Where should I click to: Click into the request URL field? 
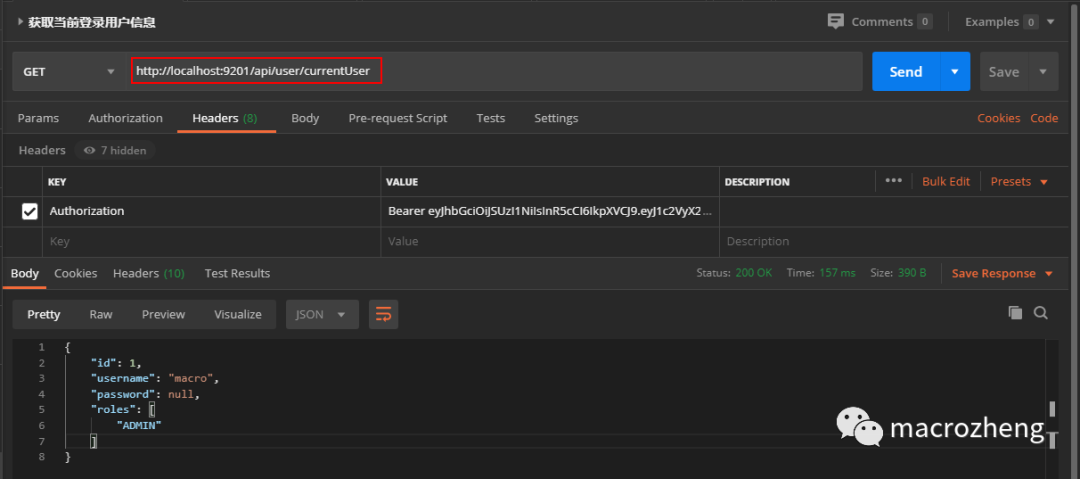click(x=496, y=72)
